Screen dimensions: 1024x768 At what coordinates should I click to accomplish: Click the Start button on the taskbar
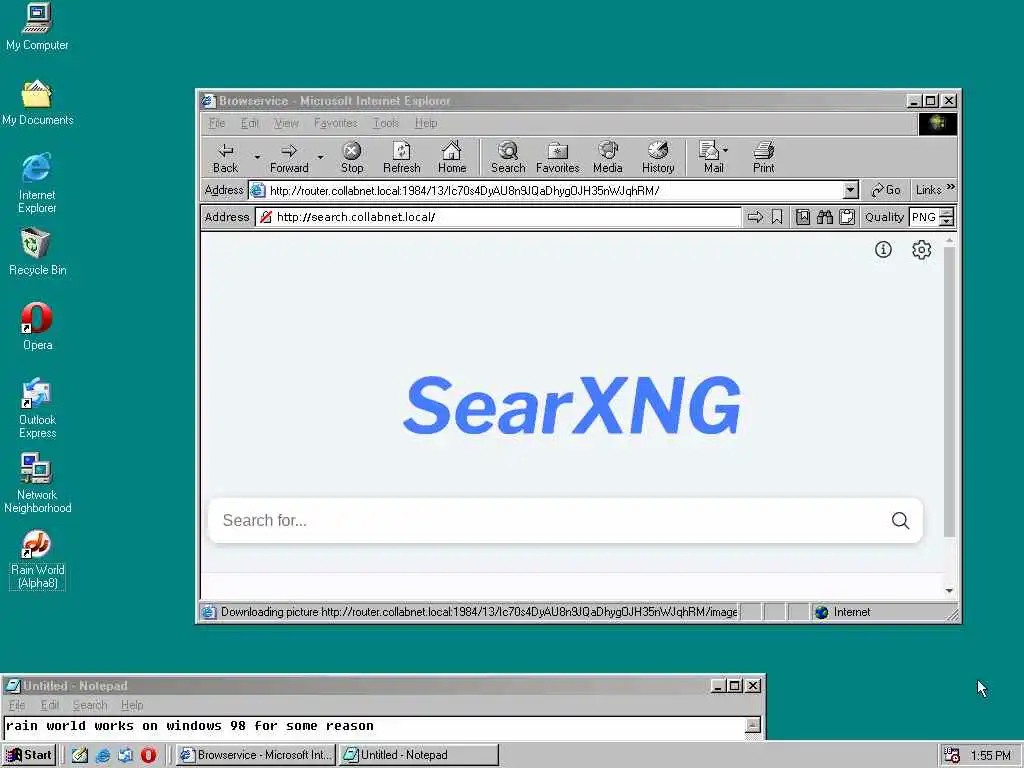tap(29, 755)
